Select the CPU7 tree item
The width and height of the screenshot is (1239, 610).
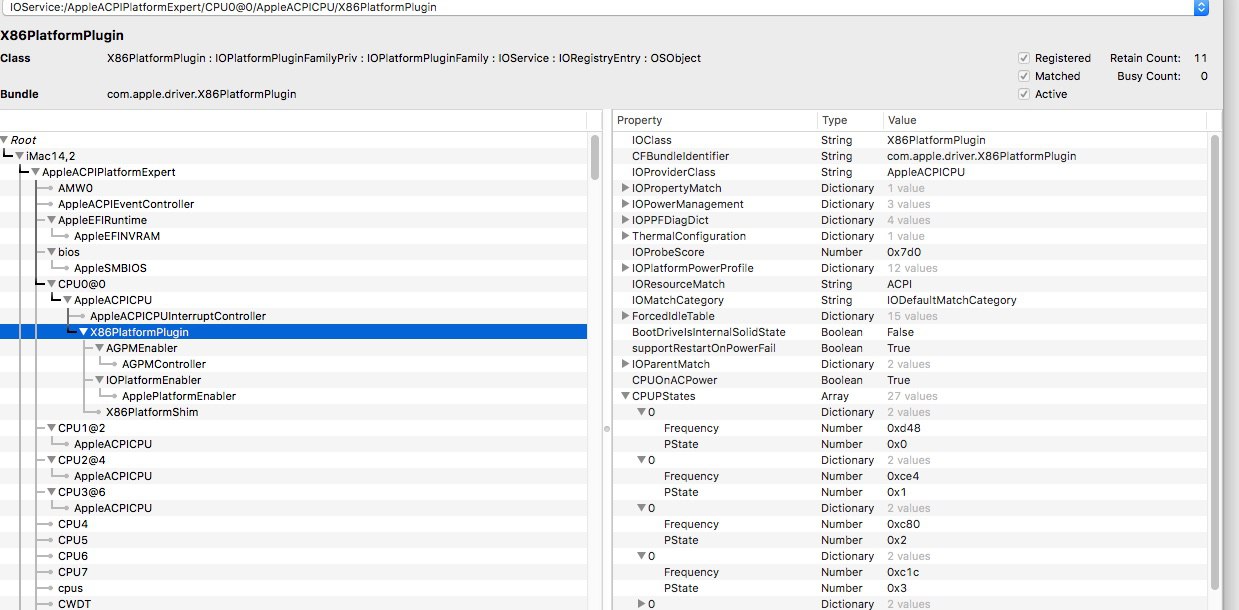pos(73,572)
